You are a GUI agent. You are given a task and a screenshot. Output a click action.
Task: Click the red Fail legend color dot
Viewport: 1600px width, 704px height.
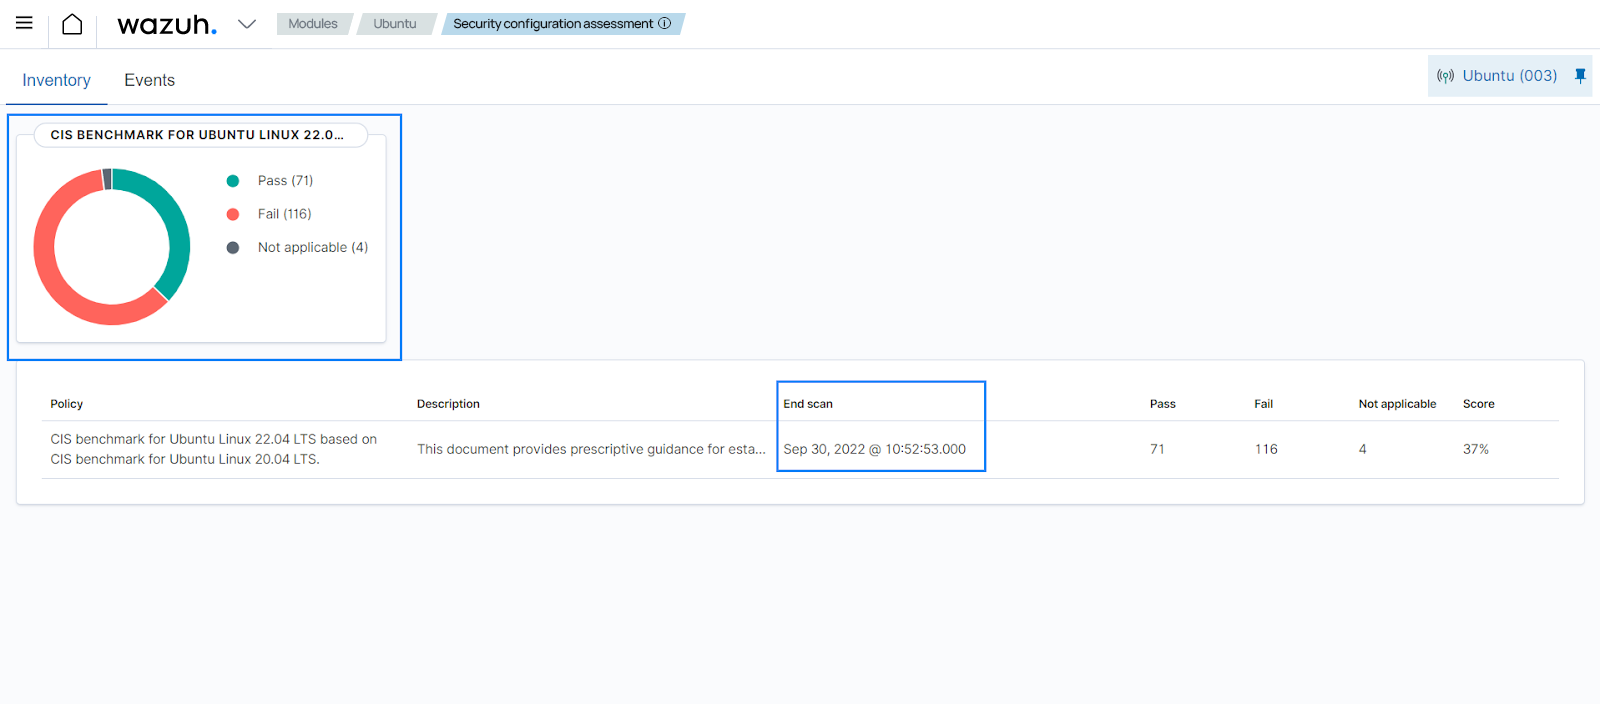(233, 214)
